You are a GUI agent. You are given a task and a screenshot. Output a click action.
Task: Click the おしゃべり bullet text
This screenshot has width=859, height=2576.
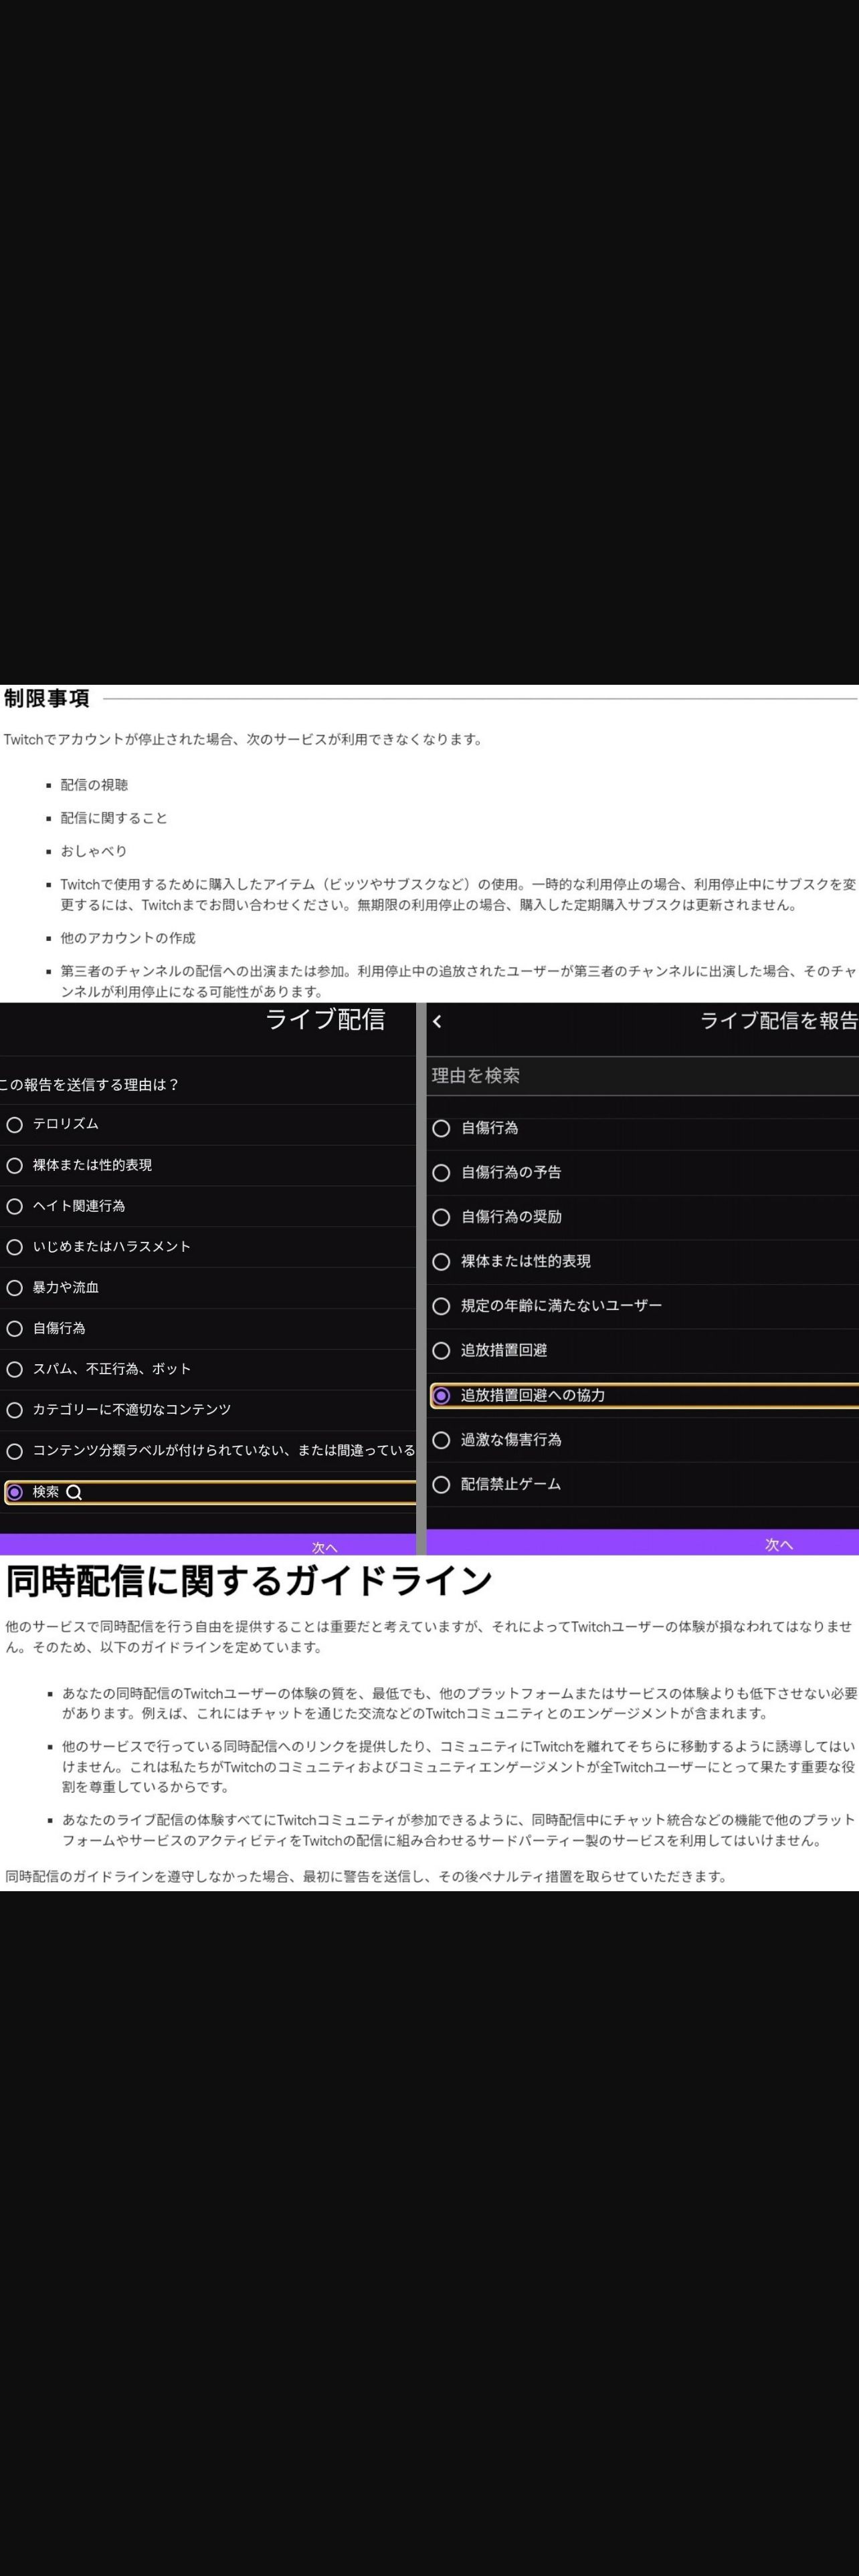[94, 851]
